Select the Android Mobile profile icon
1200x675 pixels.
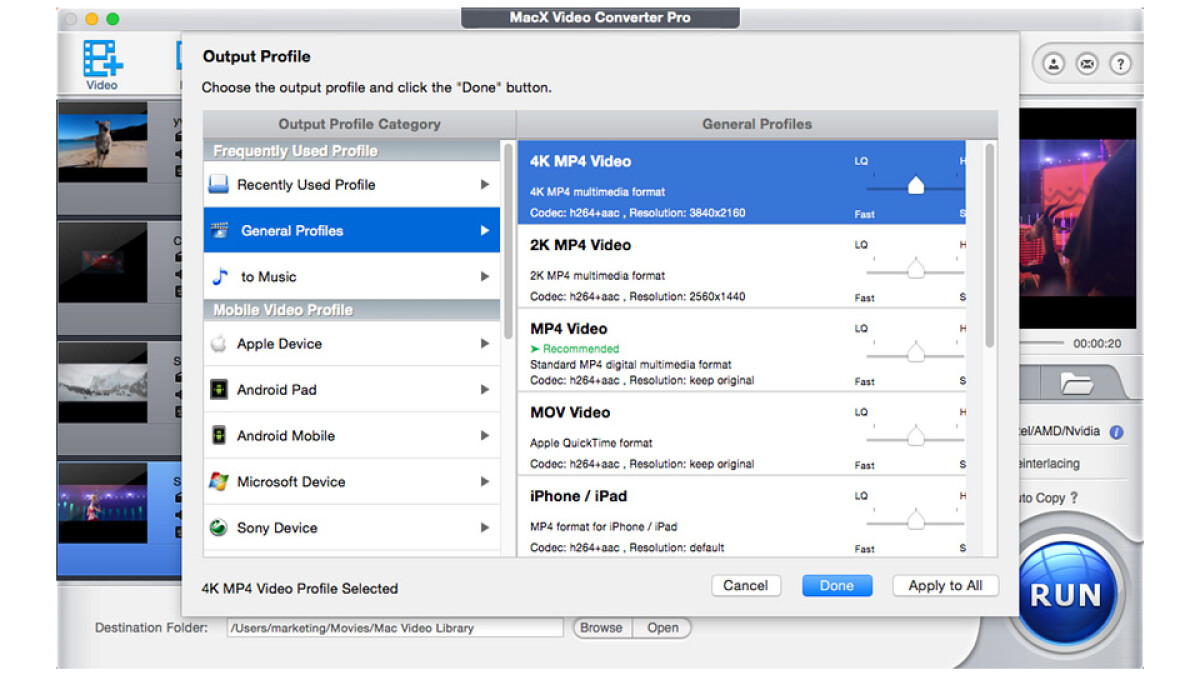[x=219, y=435]
